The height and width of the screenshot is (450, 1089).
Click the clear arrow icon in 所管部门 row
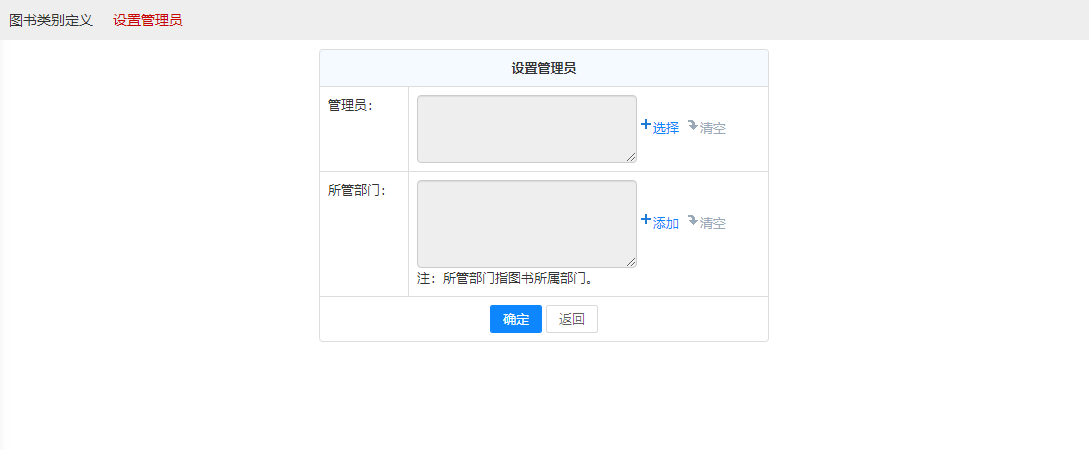[692, 221]
